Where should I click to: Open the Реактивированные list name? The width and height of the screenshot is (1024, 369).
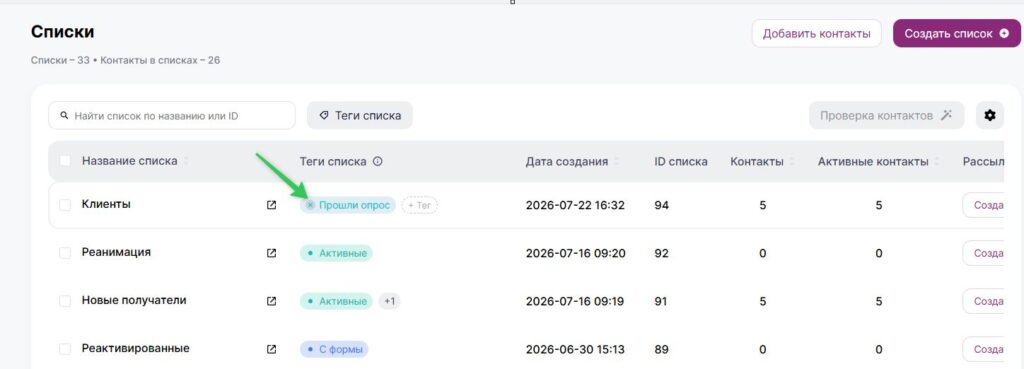coord(135,348)
